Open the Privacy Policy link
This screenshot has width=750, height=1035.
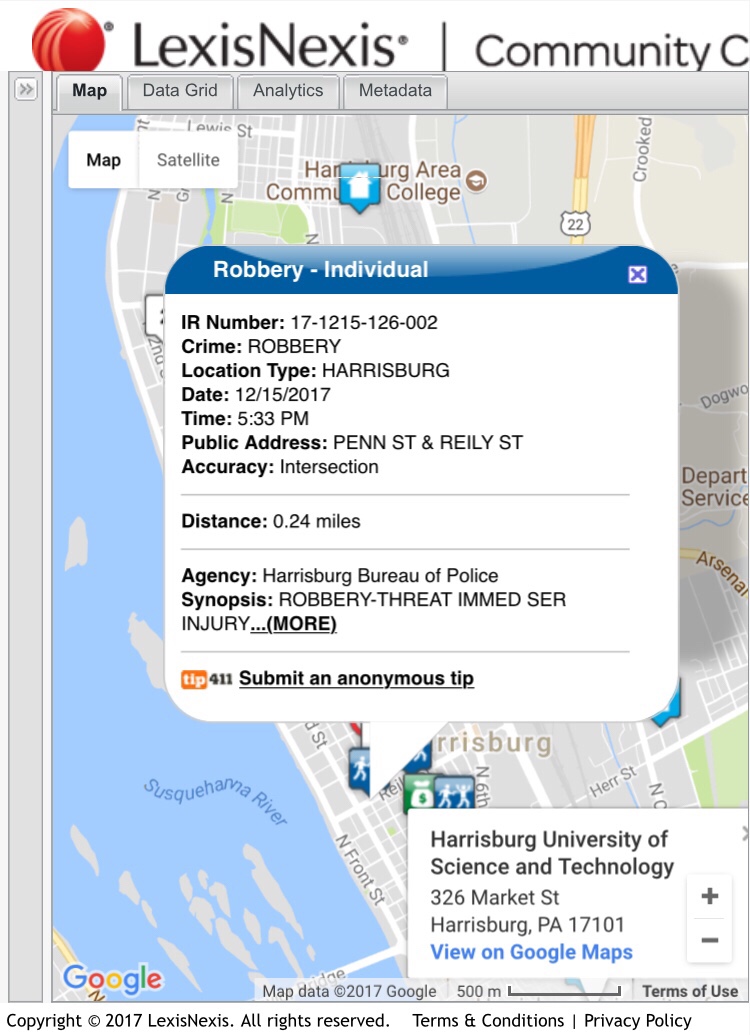point(638,1020)
